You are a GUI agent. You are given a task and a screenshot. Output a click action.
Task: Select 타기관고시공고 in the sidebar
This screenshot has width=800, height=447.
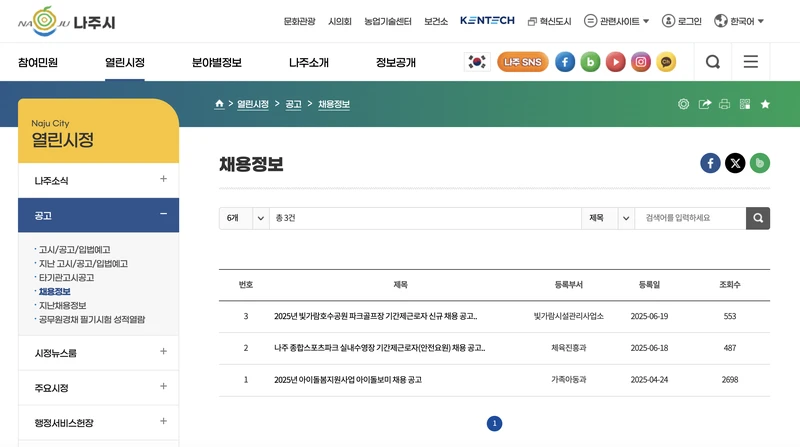(x=66, y=278)
